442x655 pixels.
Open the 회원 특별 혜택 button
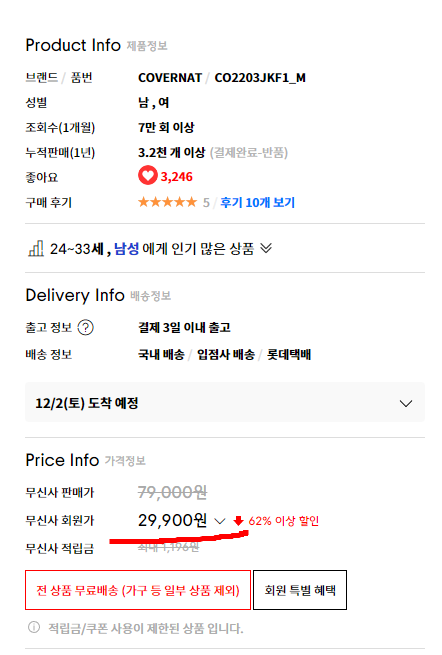300,590
